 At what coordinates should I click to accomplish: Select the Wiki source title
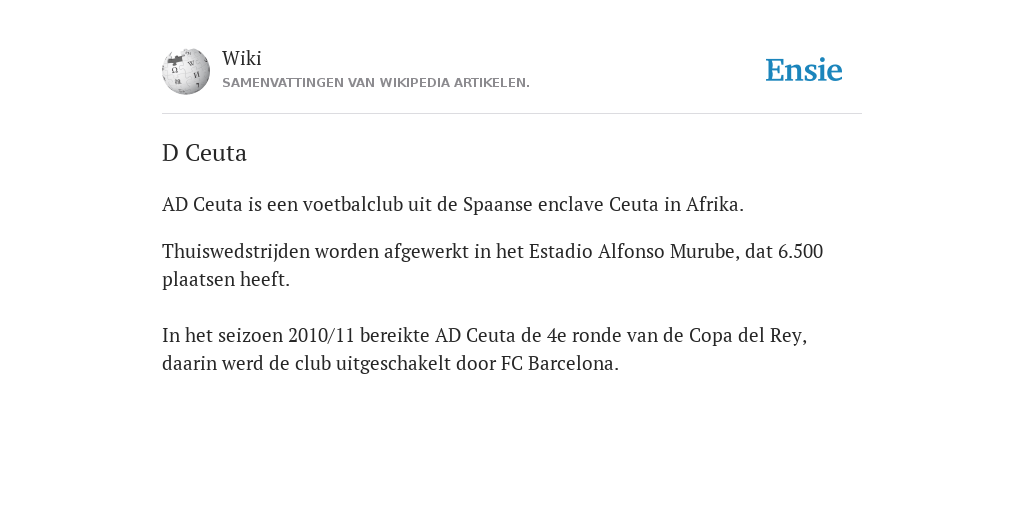pyautogui.click(x=242, y=58)
